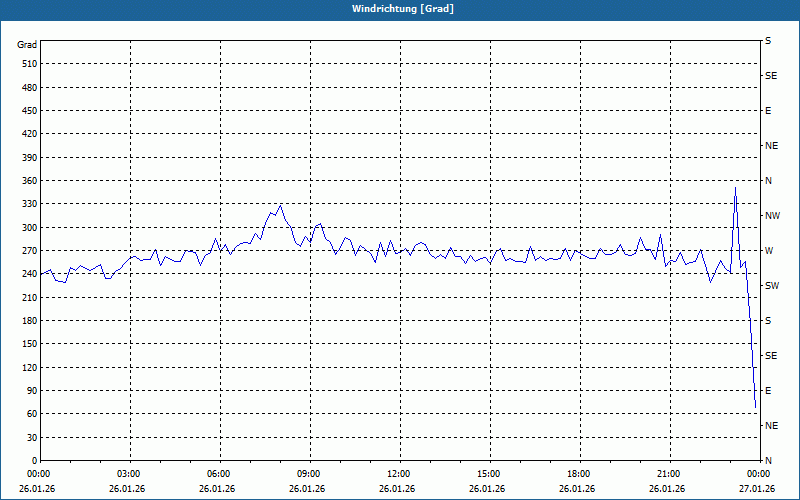Select the 12:00 time axis label
The height and width of the screenshot is (500, 800).
(399, 474)
